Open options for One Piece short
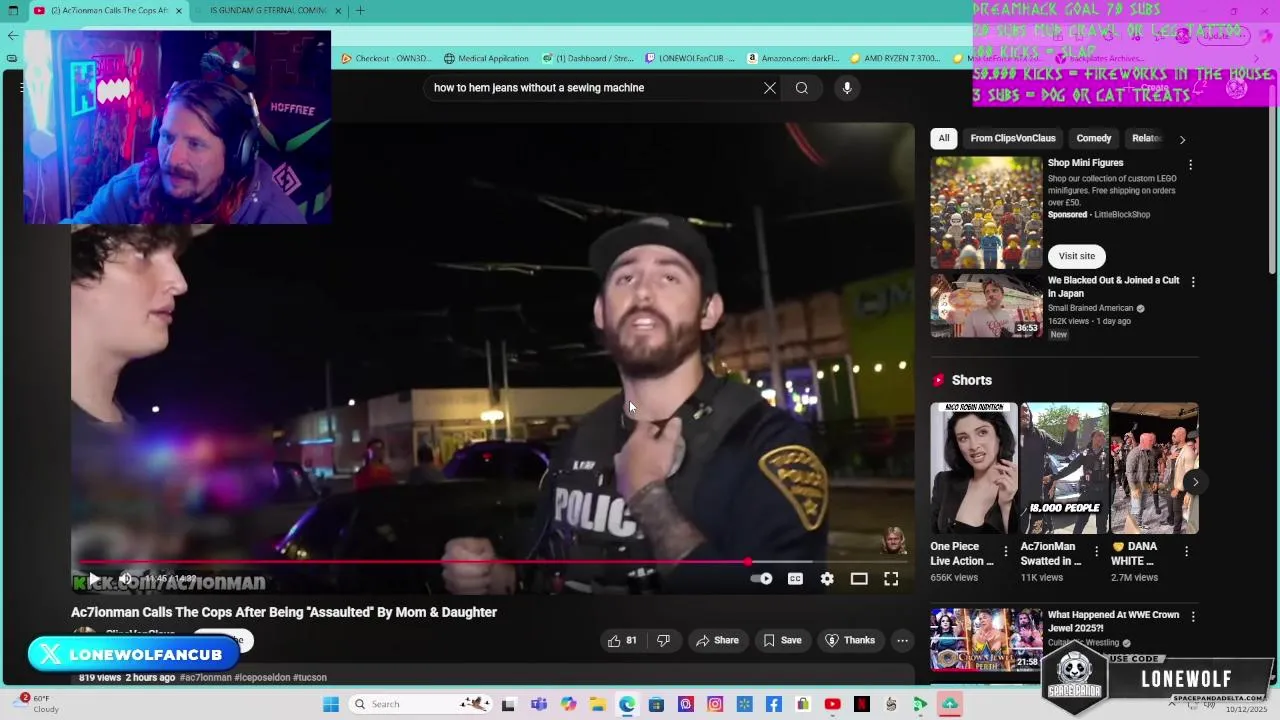 pos(1006,551)
